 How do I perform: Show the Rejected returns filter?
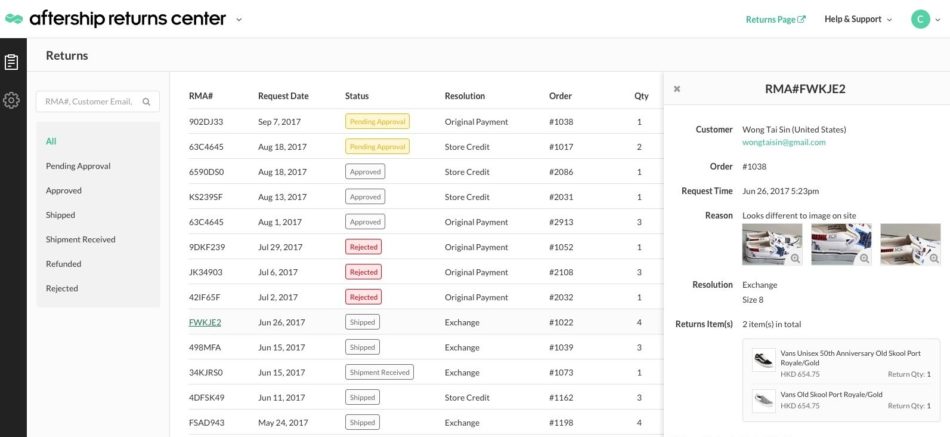point(62,288)
